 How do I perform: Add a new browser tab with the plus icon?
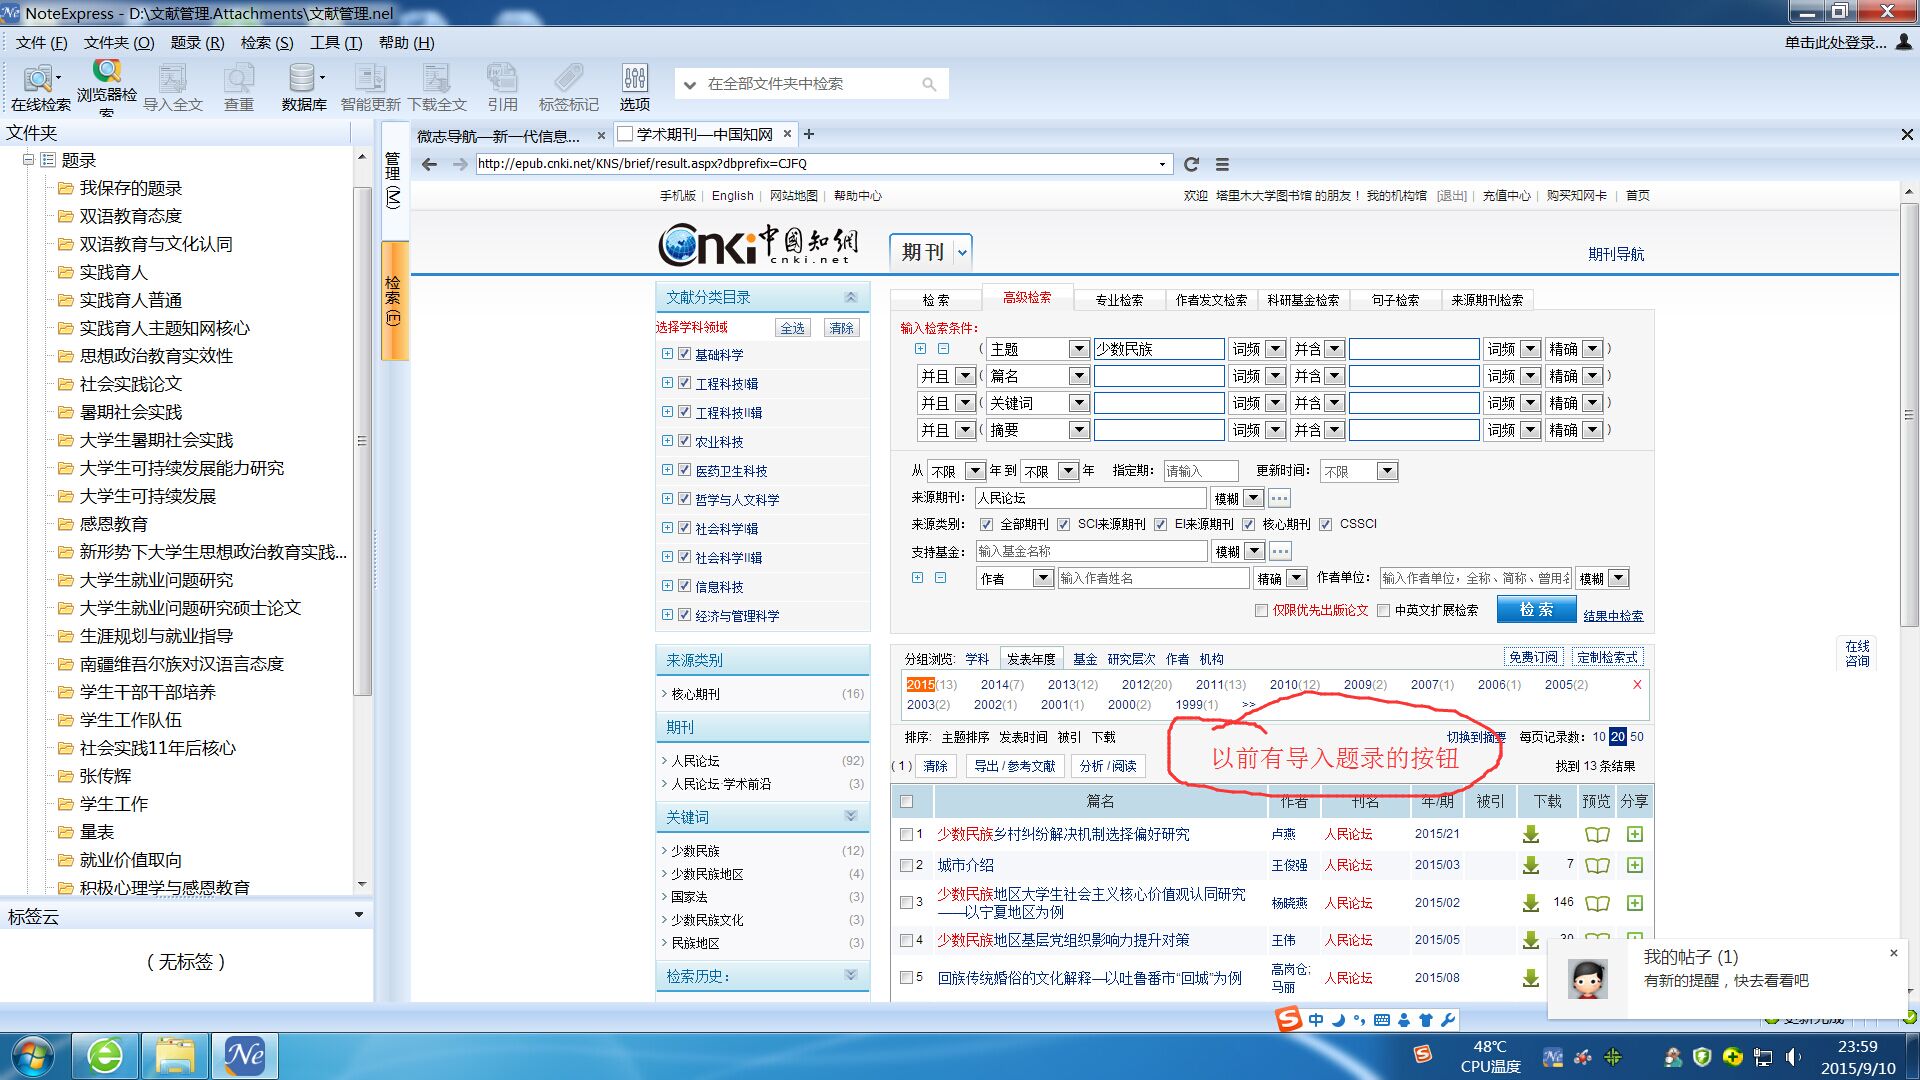[809, 134]
